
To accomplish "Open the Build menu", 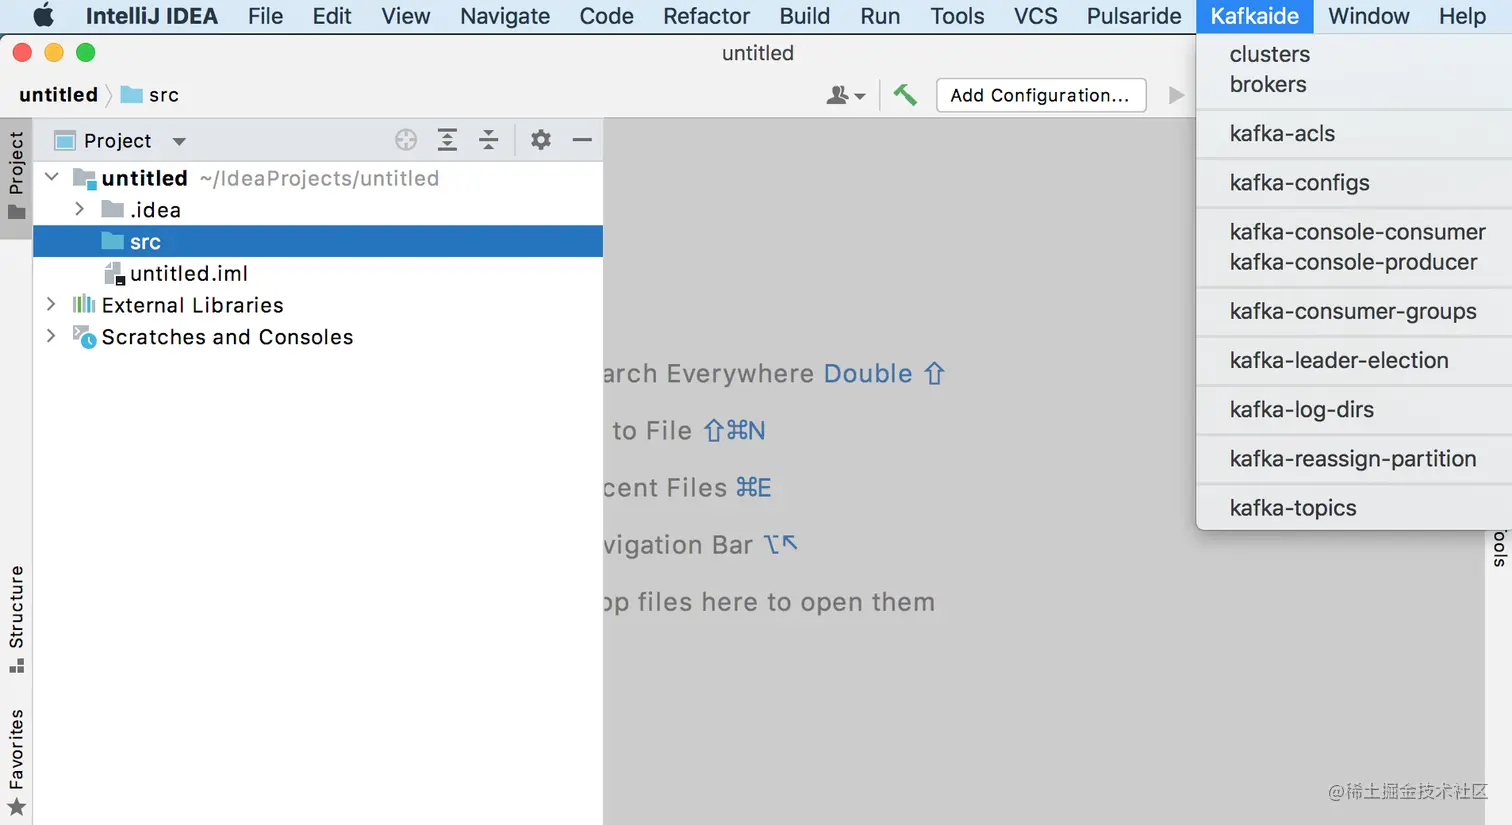I will click(x=805, y=16).
